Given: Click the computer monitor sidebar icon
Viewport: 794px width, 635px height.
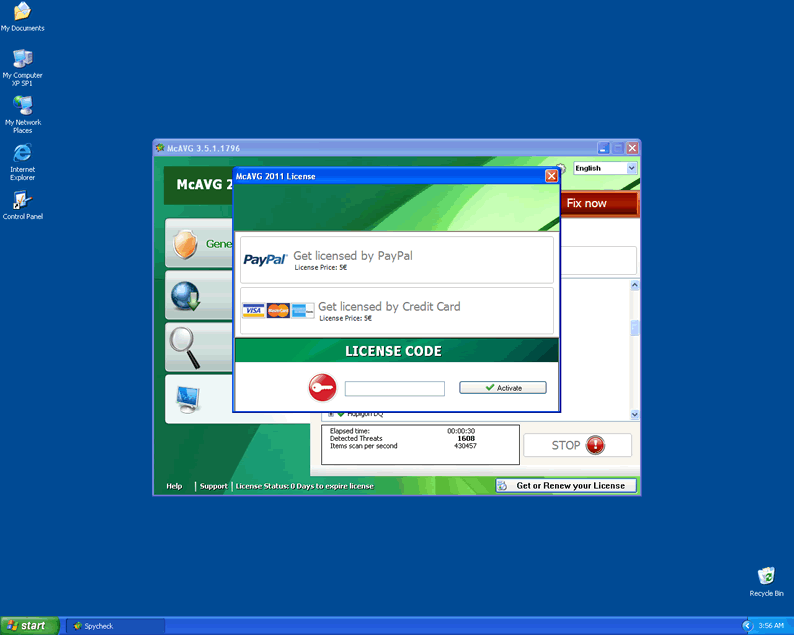Looking at the screenshot, I should click(x=187, y=398).
